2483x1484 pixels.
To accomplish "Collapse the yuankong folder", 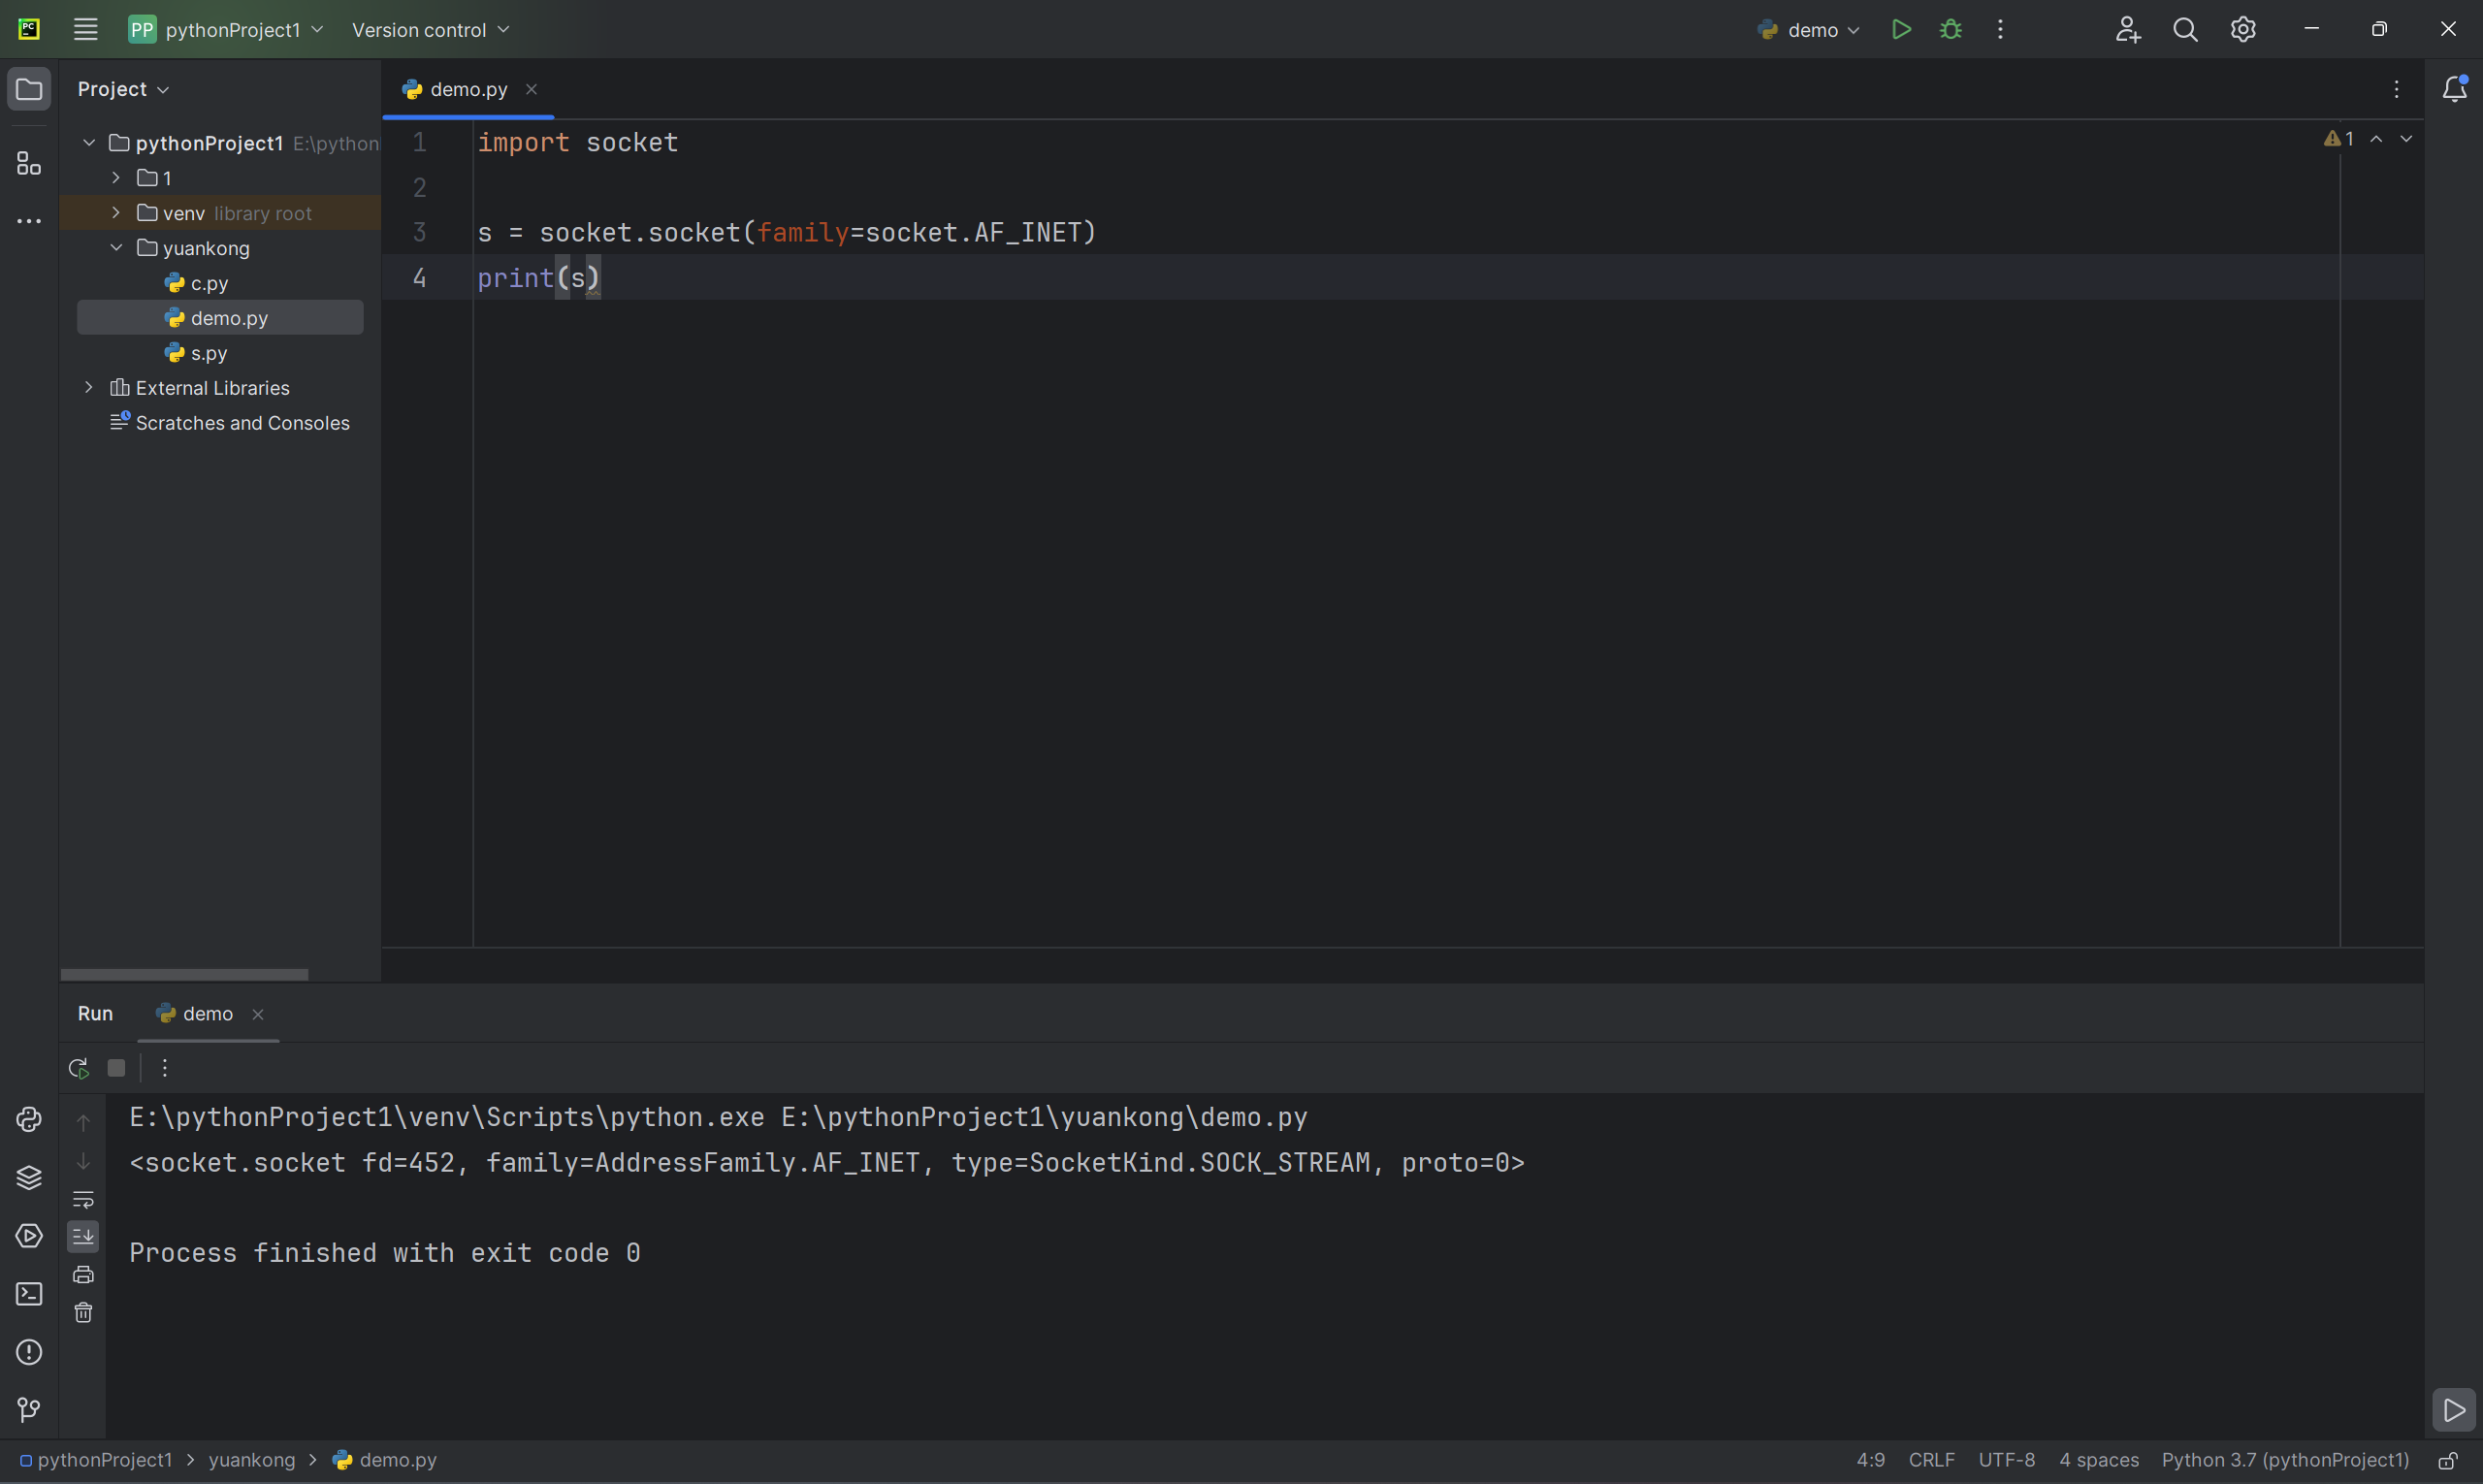I will pos(116,248).
